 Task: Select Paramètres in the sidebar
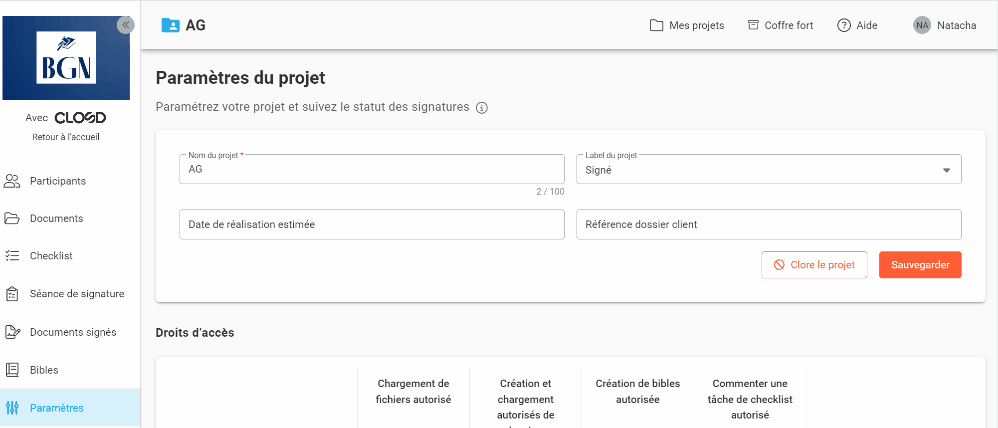pos(56,408)
